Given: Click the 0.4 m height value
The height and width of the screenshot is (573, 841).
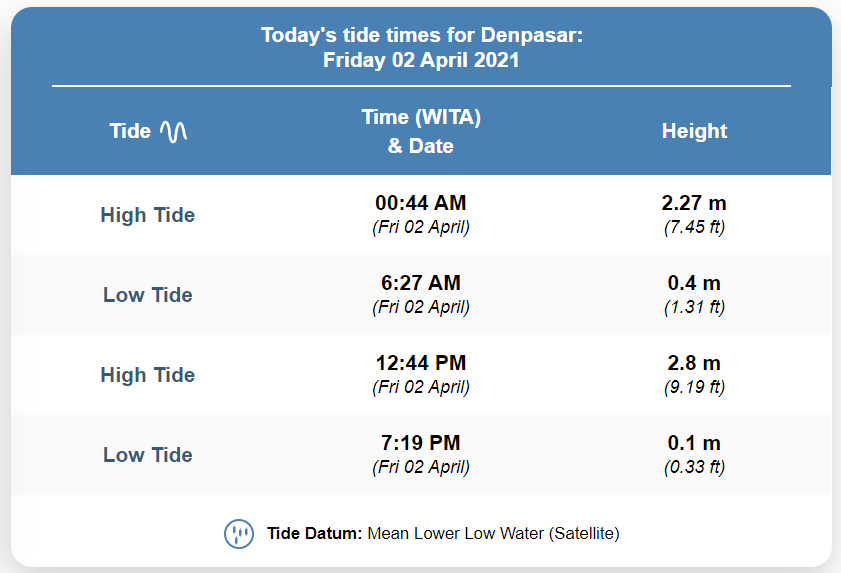Looking at the screenshot, I should [x=694, y=283].
